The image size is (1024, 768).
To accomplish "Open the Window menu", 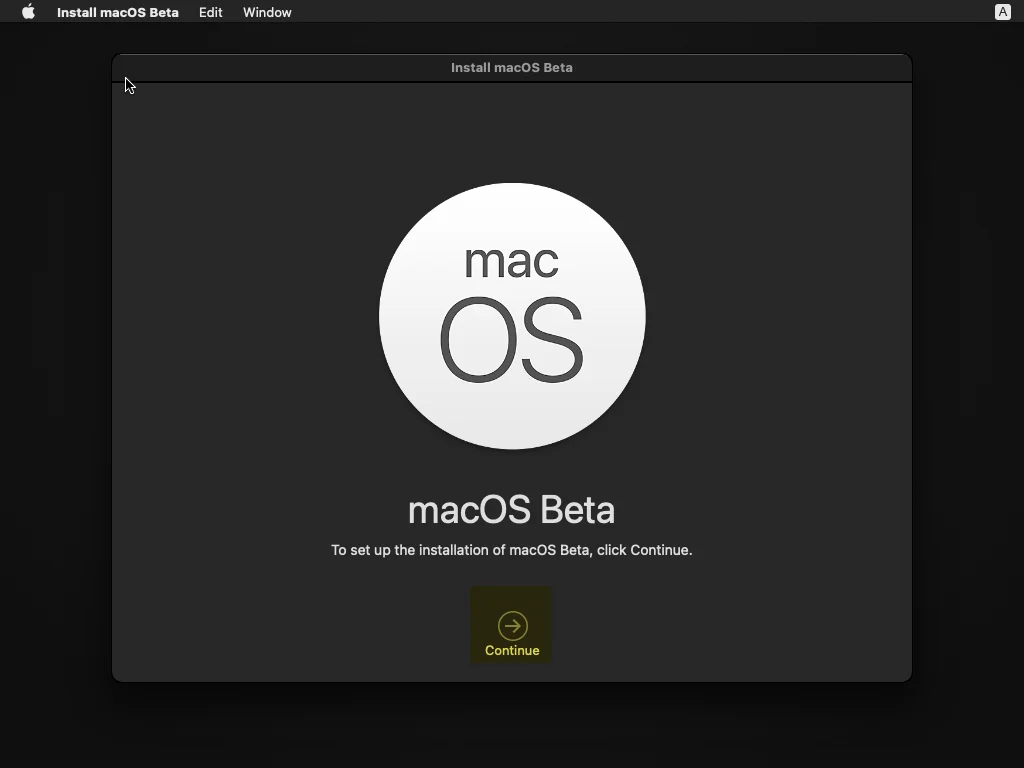I will click(x=267, y=12).
